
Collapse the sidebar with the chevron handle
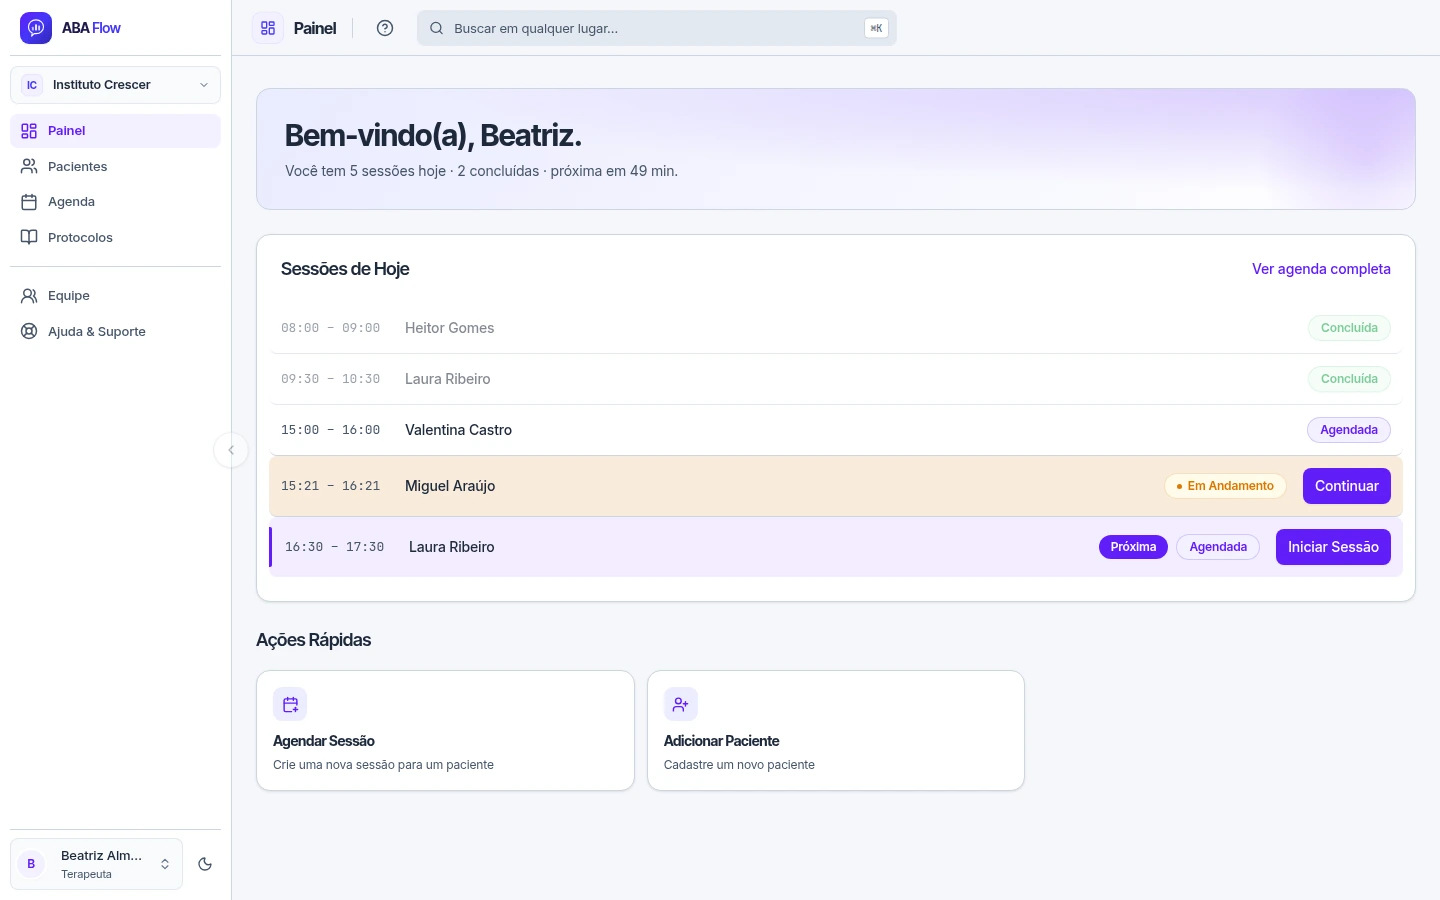pyautogui.click(x=231, y=450)
